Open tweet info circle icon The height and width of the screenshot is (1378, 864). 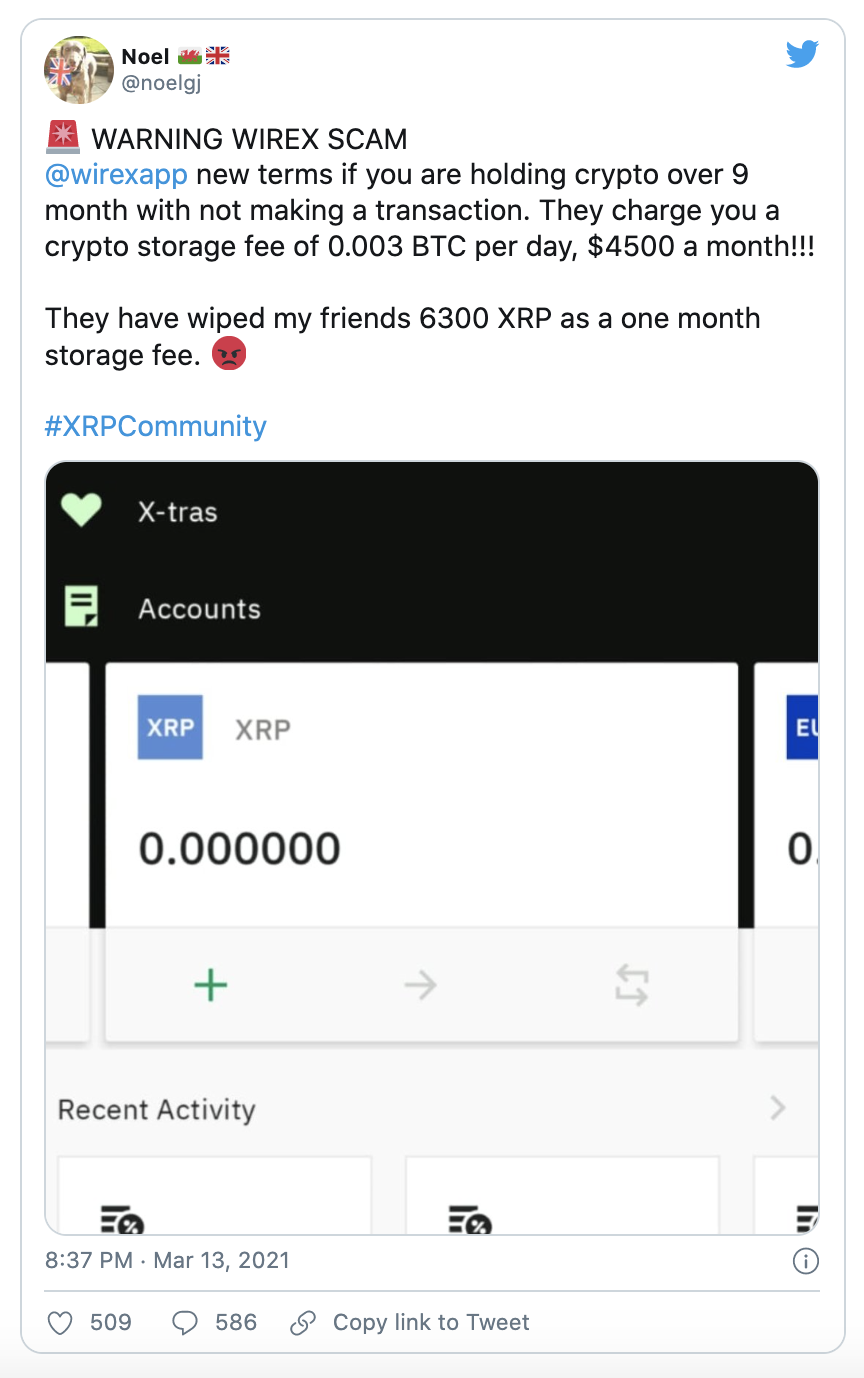[806, 1261]
